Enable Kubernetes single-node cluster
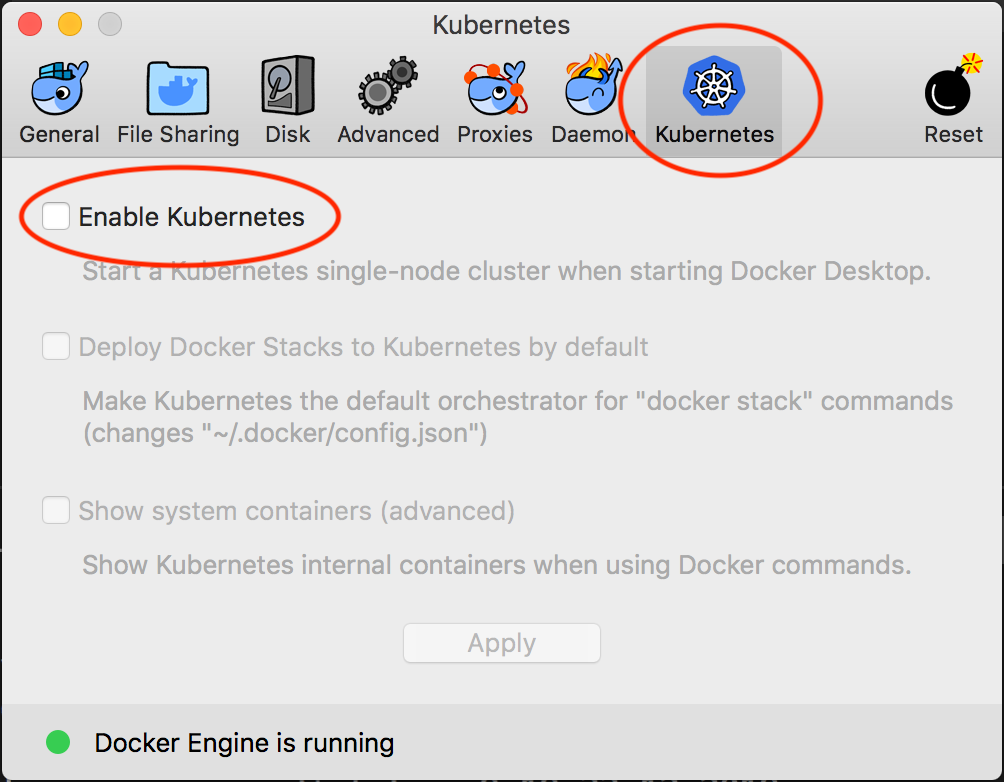The height and width of the screenshot is (782, 1004). coord(56,216)
